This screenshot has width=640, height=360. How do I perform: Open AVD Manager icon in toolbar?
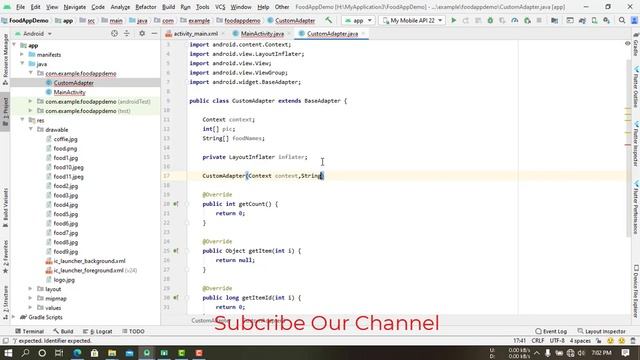(x=594, y=20)
